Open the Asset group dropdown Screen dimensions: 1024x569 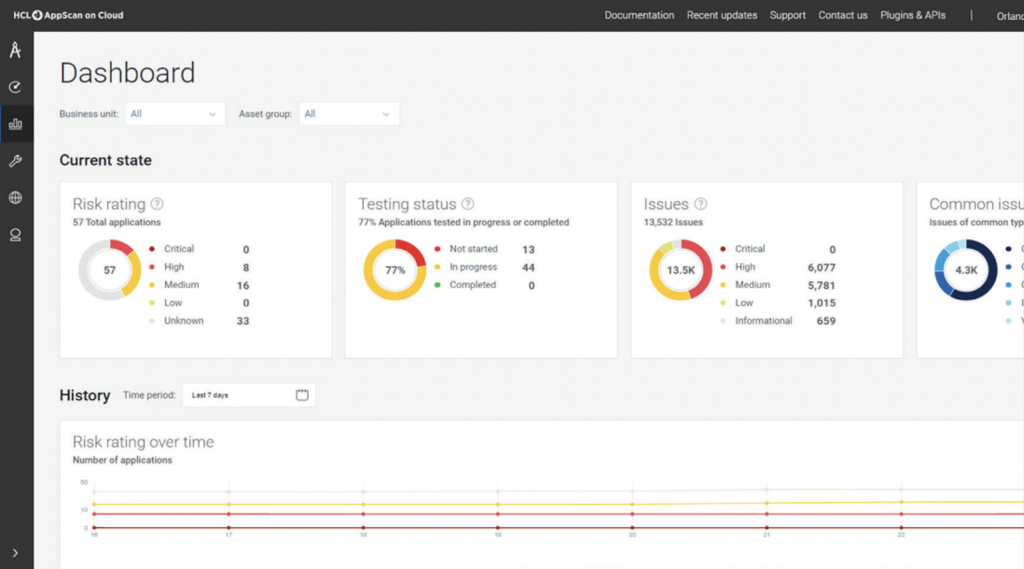click(349, 114)
